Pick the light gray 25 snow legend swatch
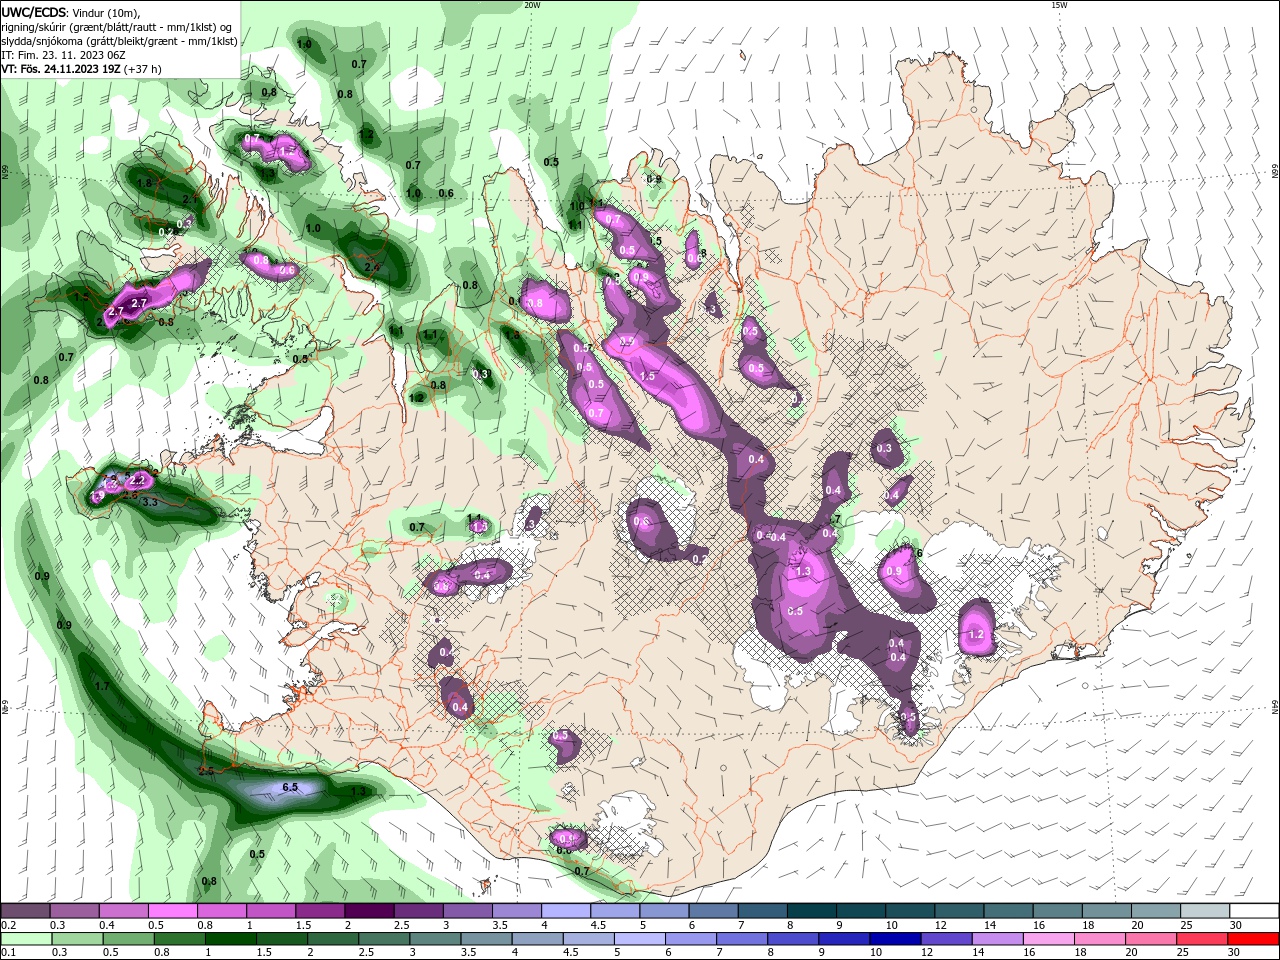1280x960 pixels. (x=1204, y=911)
